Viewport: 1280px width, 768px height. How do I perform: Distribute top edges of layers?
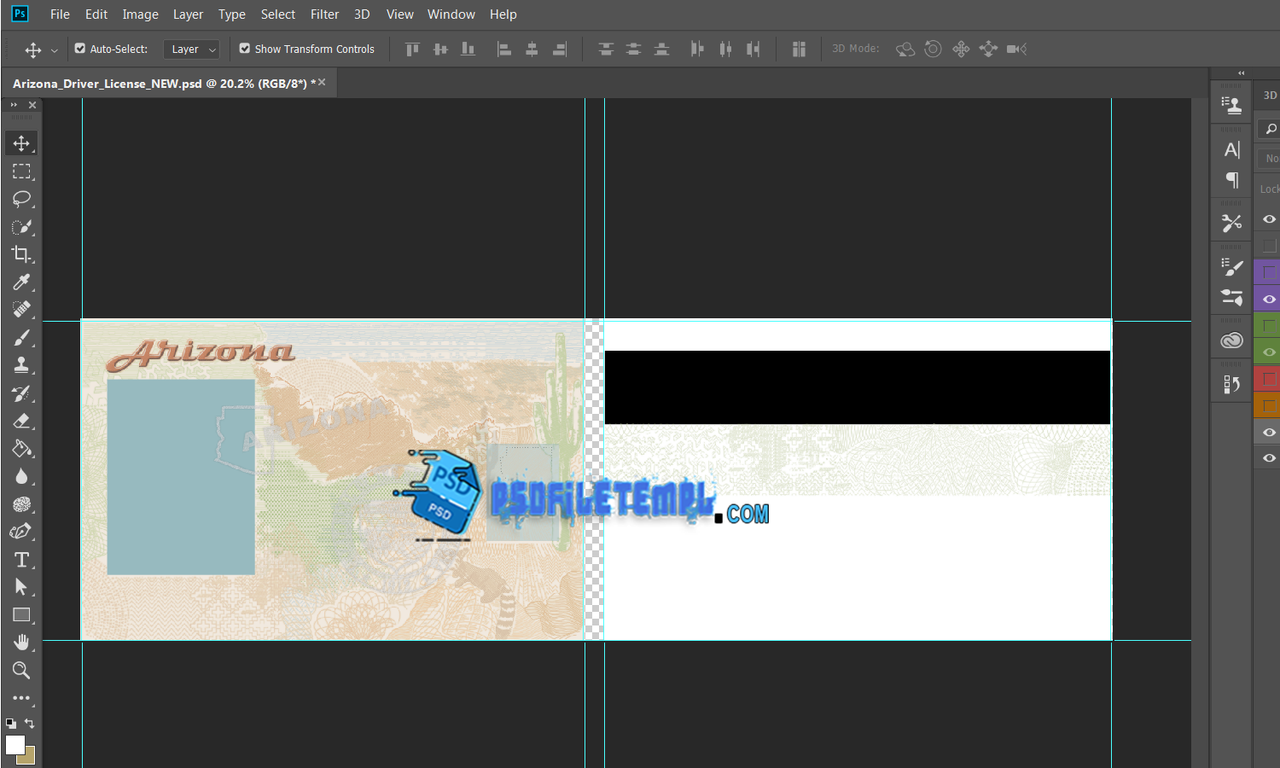(x=606, y=48)
